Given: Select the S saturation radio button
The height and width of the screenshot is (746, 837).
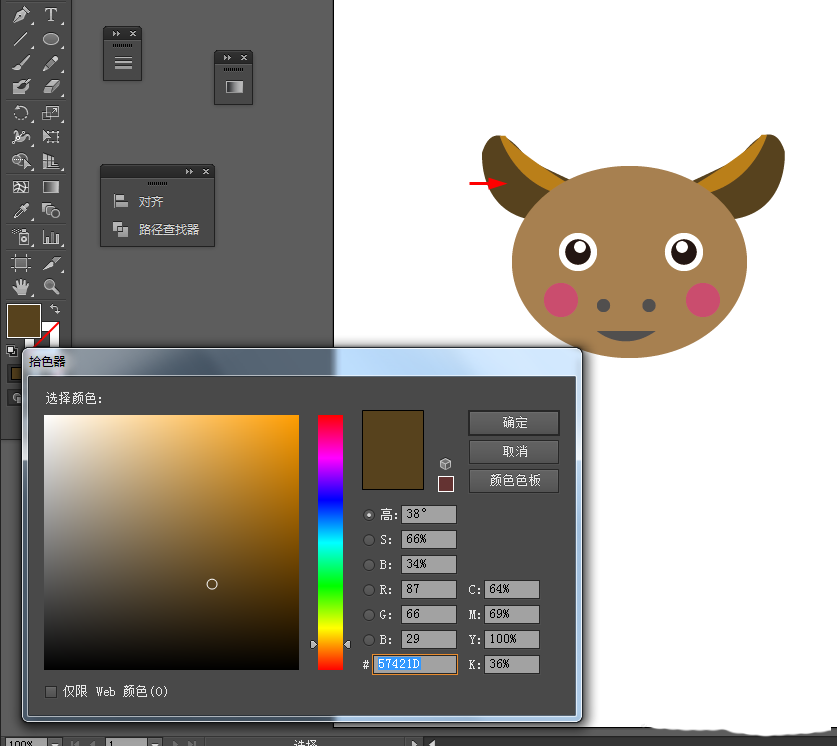Looking at the screenshot, I should (x=368, y=540).
